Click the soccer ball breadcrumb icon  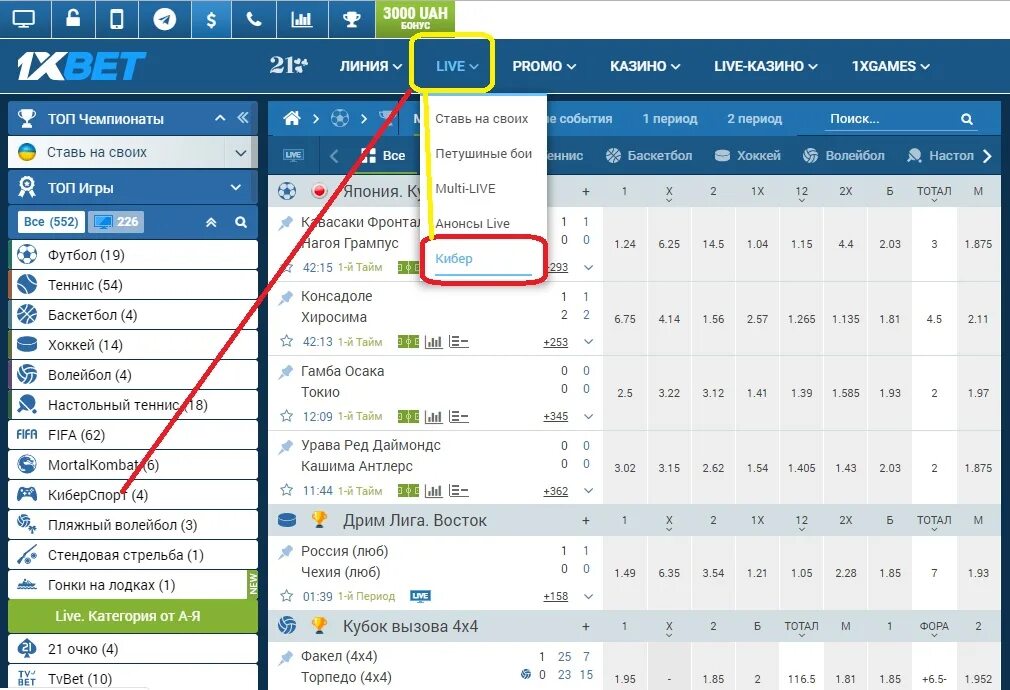[x=339, y=118]
